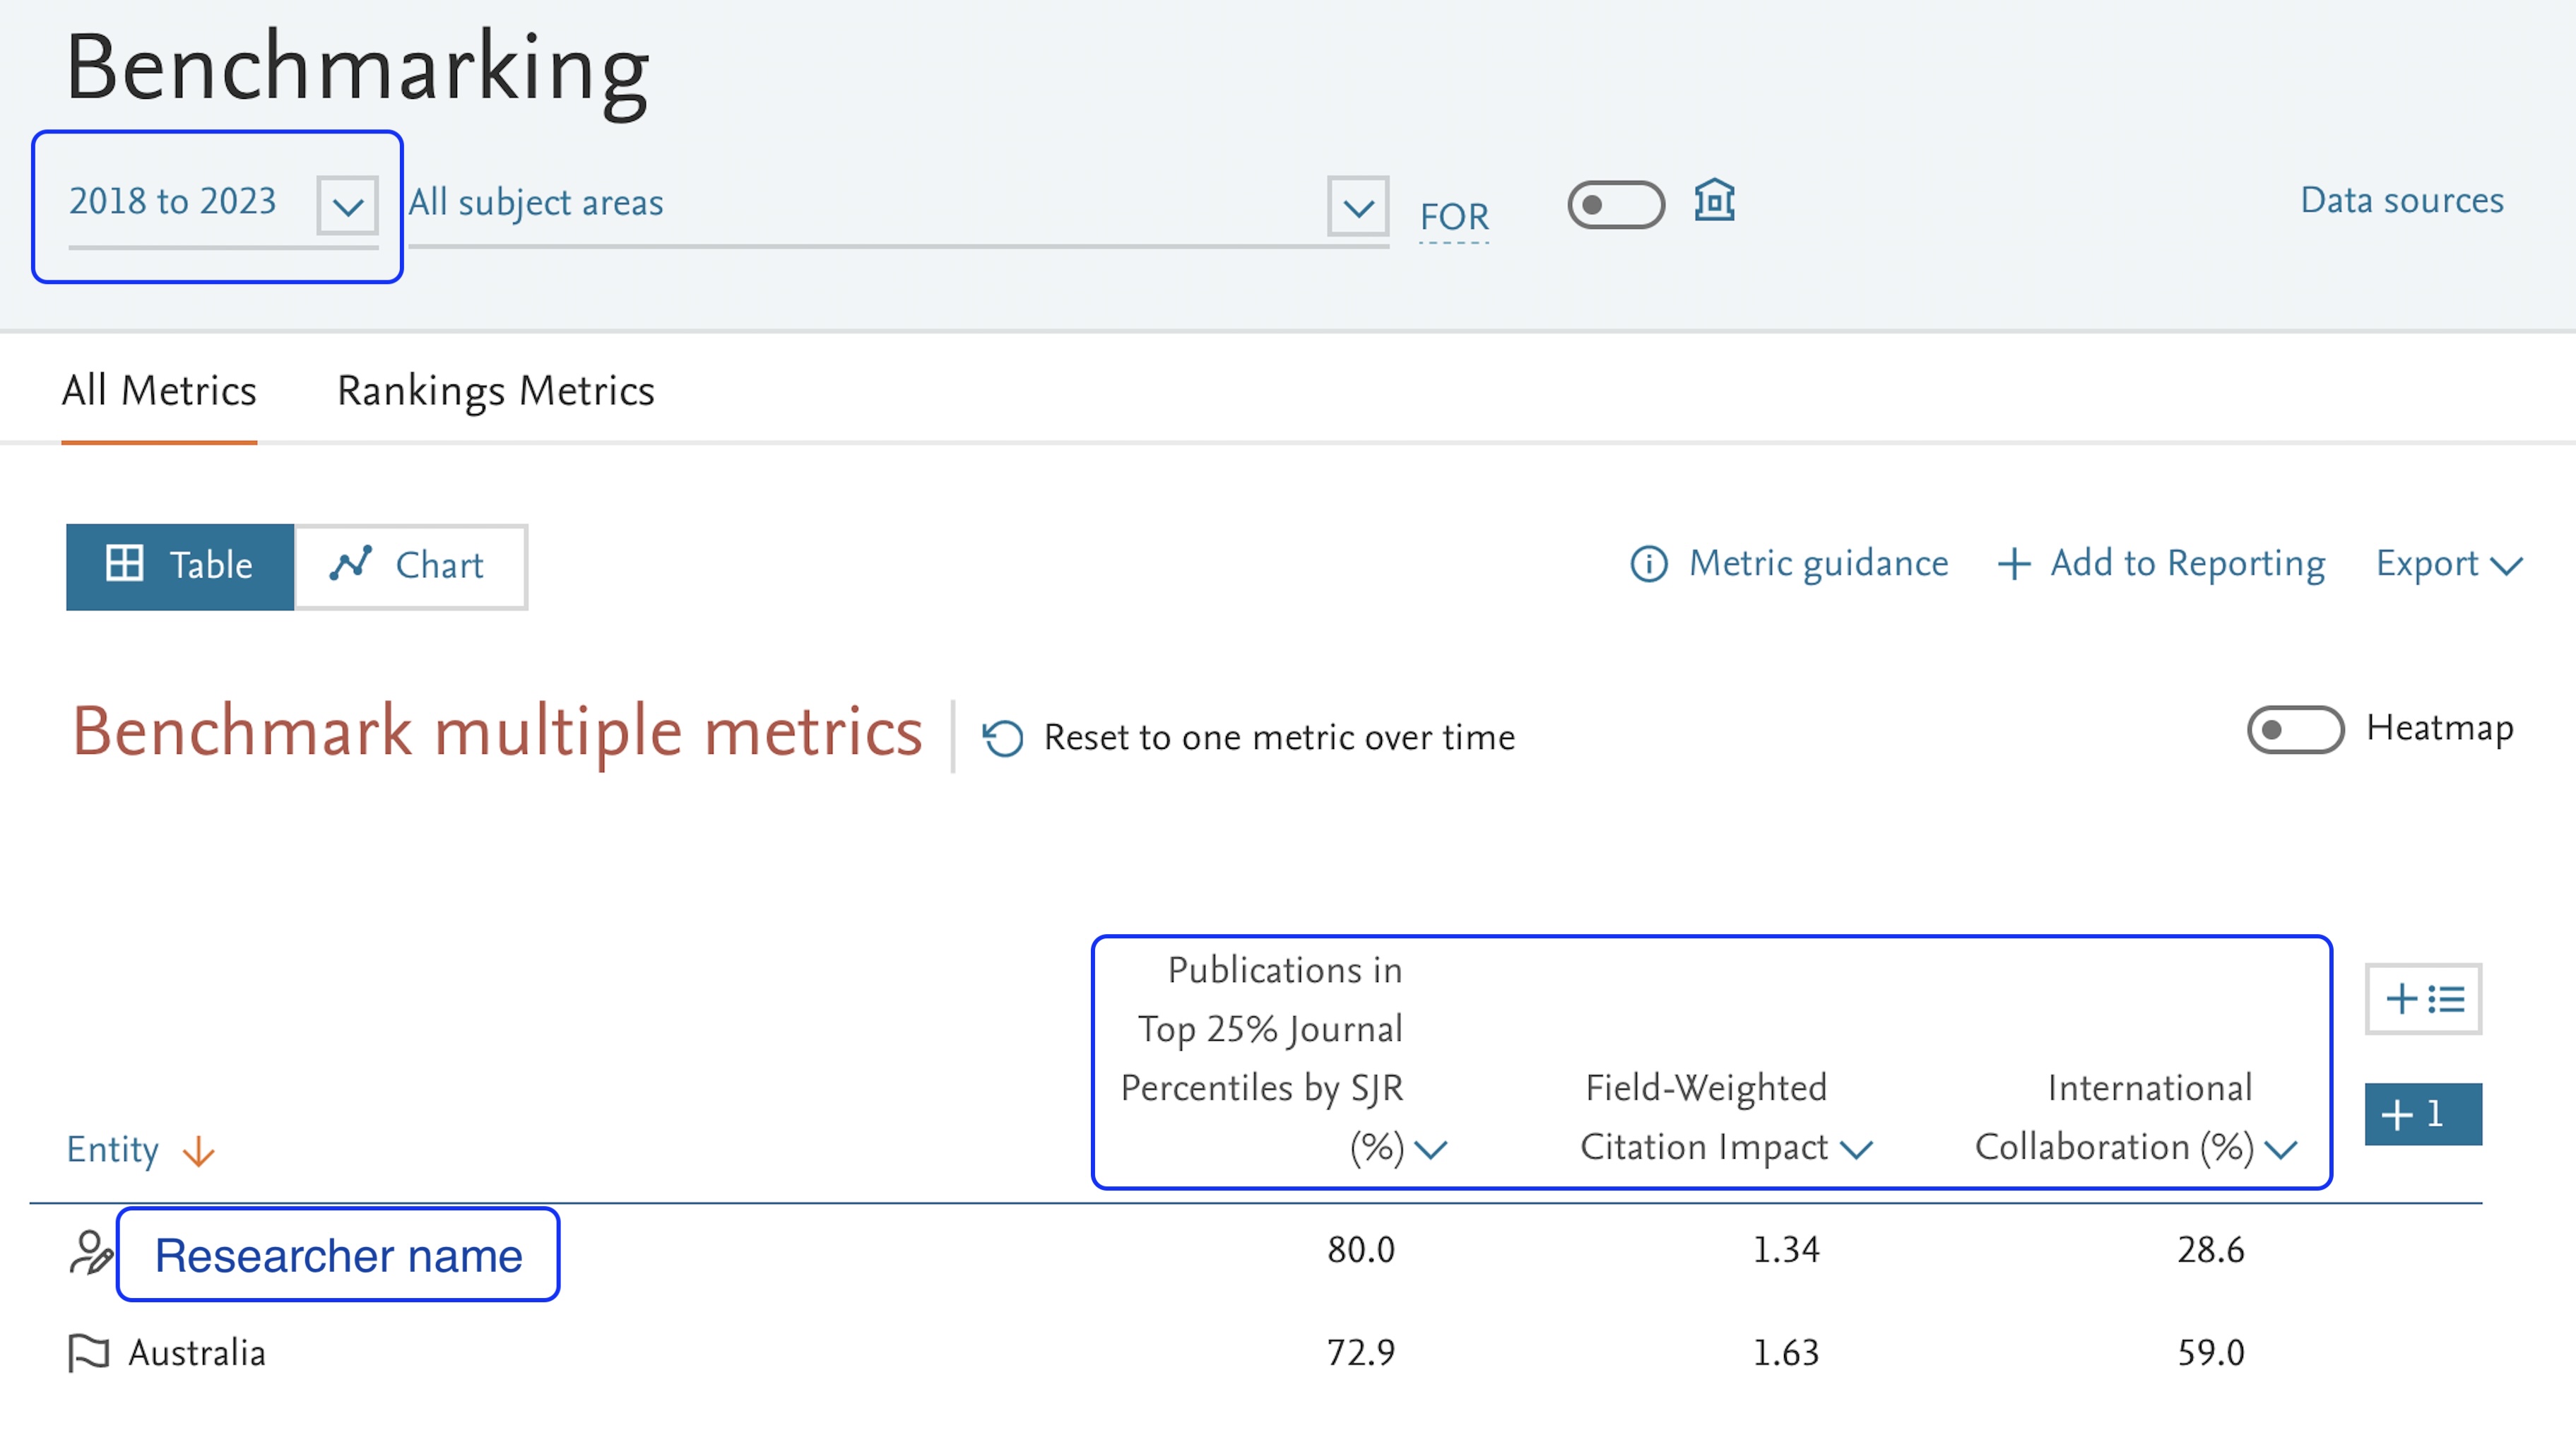Open the Export menu
Image resolution: width=2576 pixels, height=1440 pixels.
coord(2448,564)
